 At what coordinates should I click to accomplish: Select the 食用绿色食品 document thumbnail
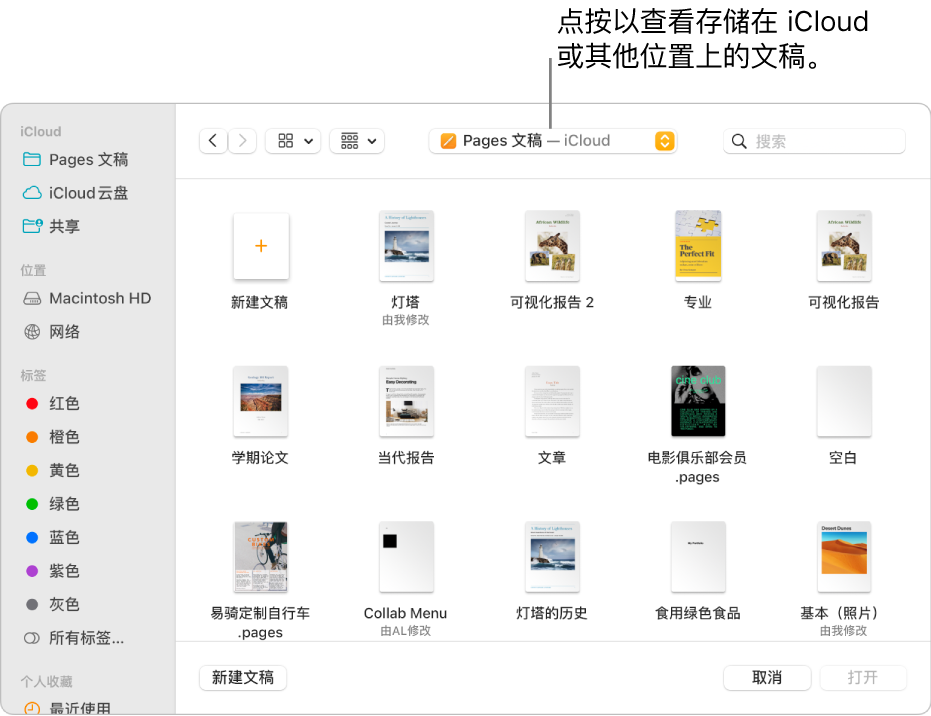698,557
